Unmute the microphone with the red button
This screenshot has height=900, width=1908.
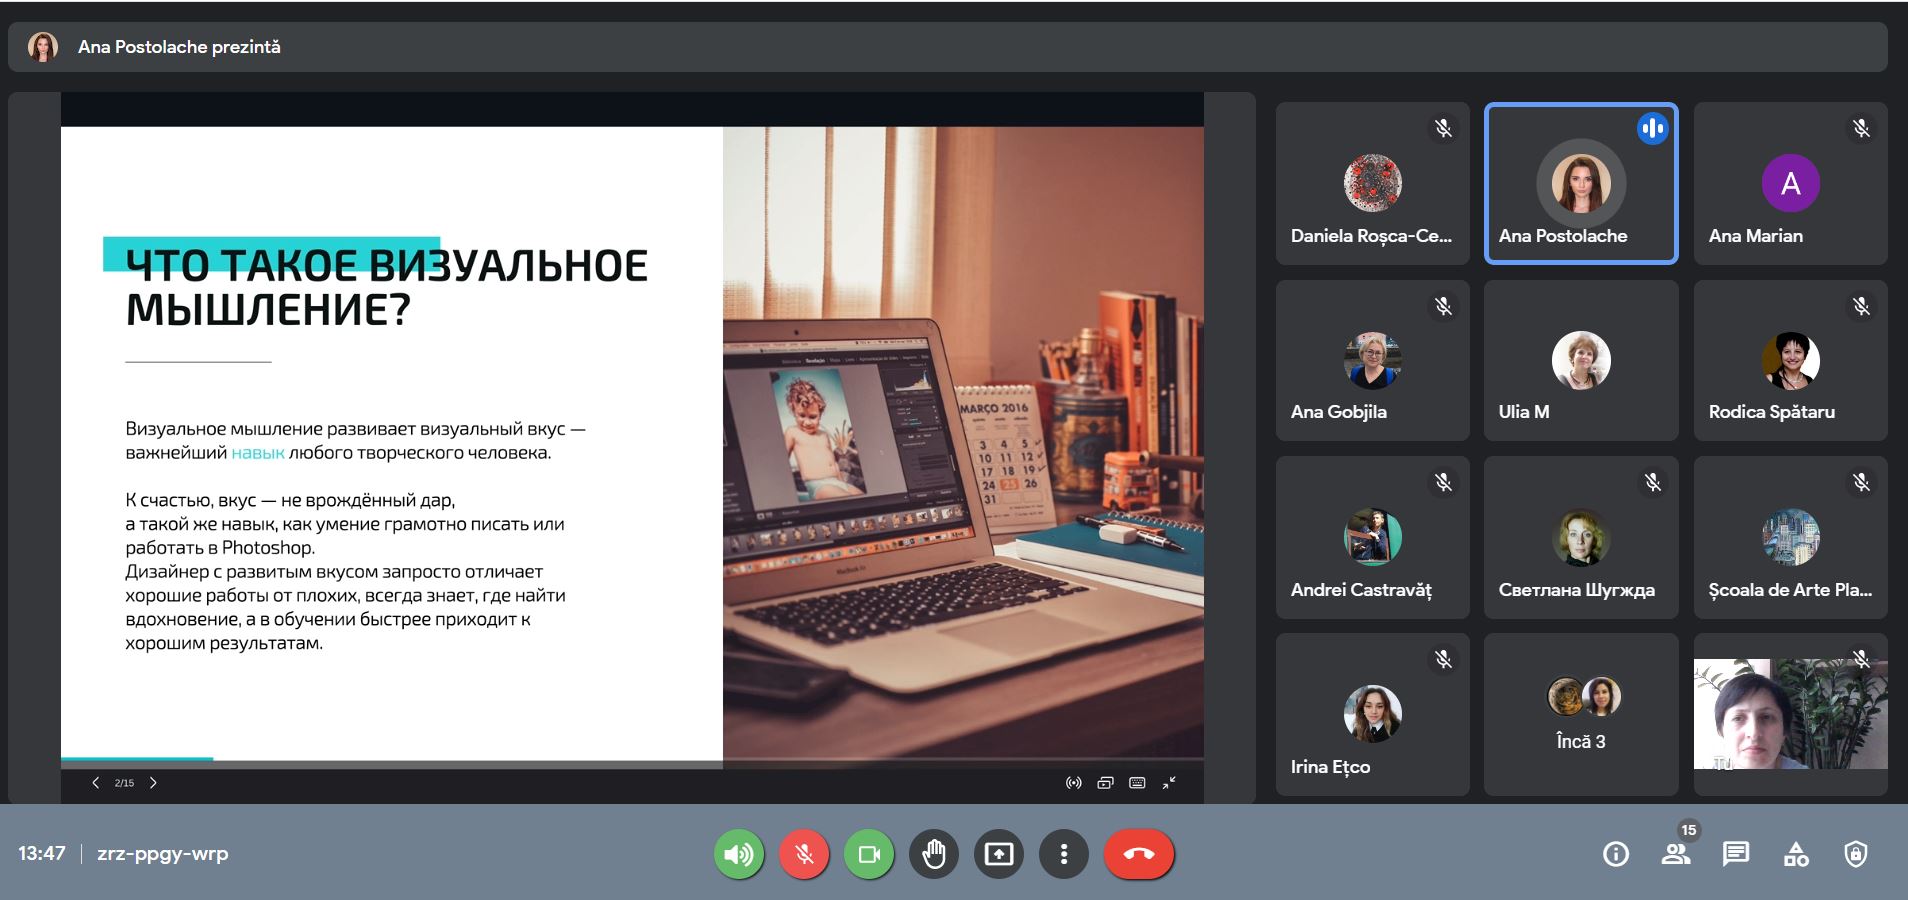tap(804, 854)
